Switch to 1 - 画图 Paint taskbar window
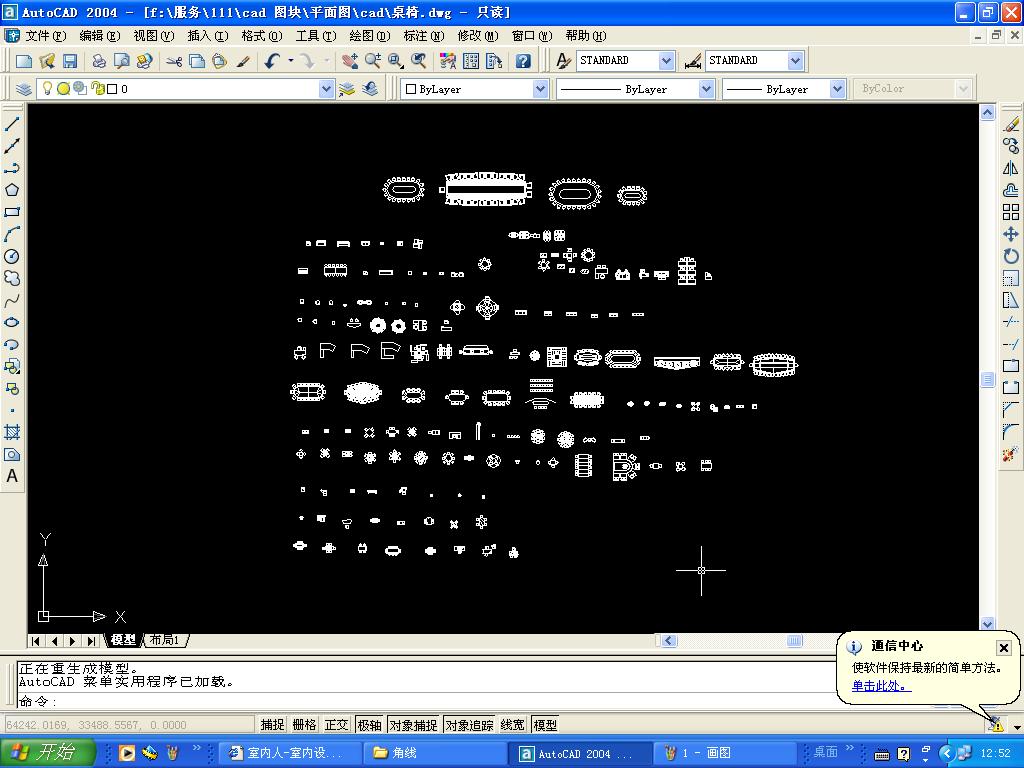This screenshot has height=768, width=1024. (724, 753)
